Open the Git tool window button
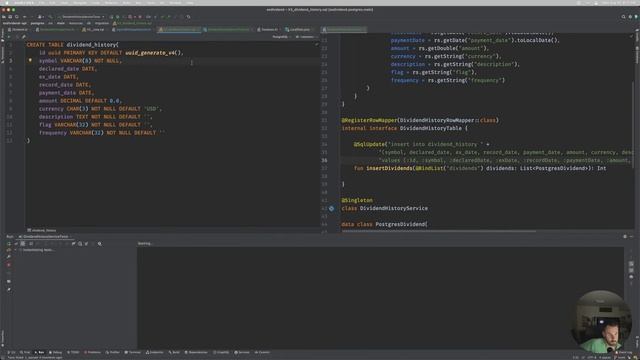 click(12, 352)
